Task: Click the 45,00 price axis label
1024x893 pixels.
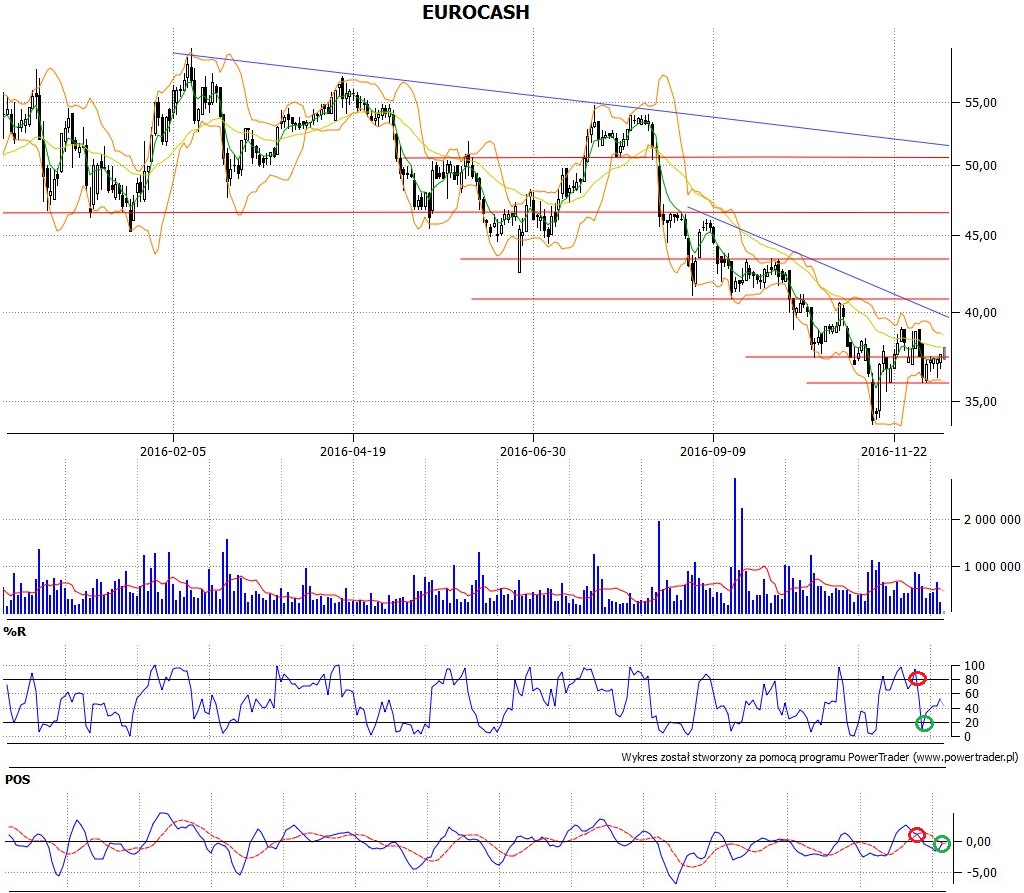Action: click(x=981, y=236)
